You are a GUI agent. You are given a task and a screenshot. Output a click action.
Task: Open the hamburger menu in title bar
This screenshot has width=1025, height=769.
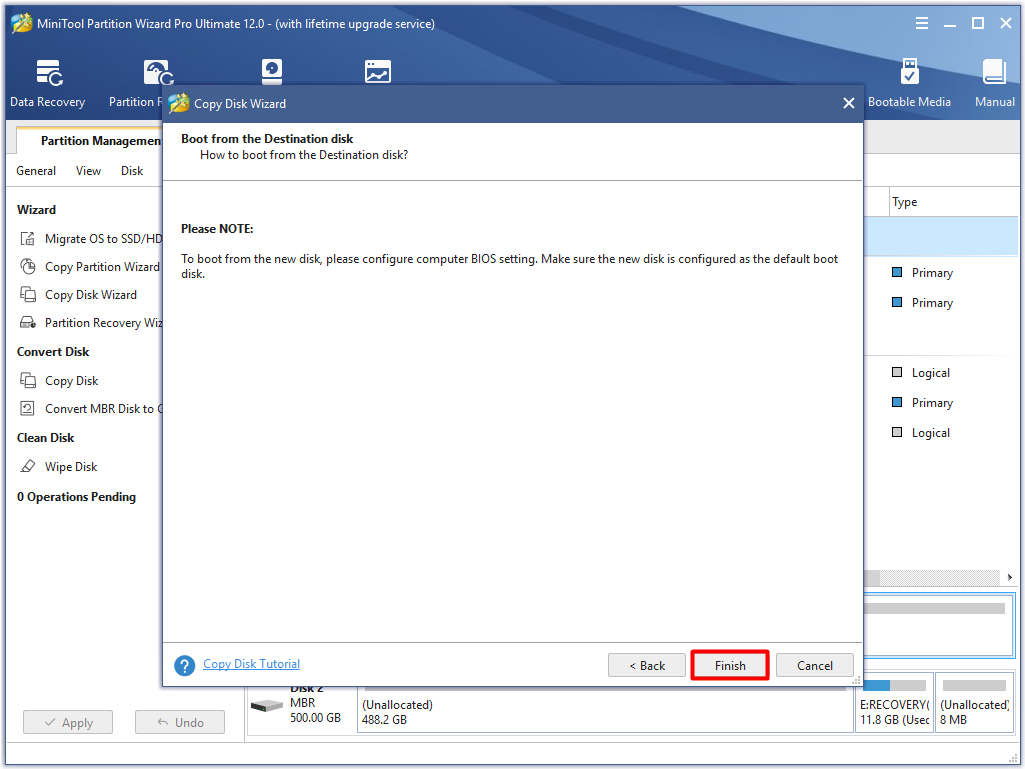click(x=922, y=24)
